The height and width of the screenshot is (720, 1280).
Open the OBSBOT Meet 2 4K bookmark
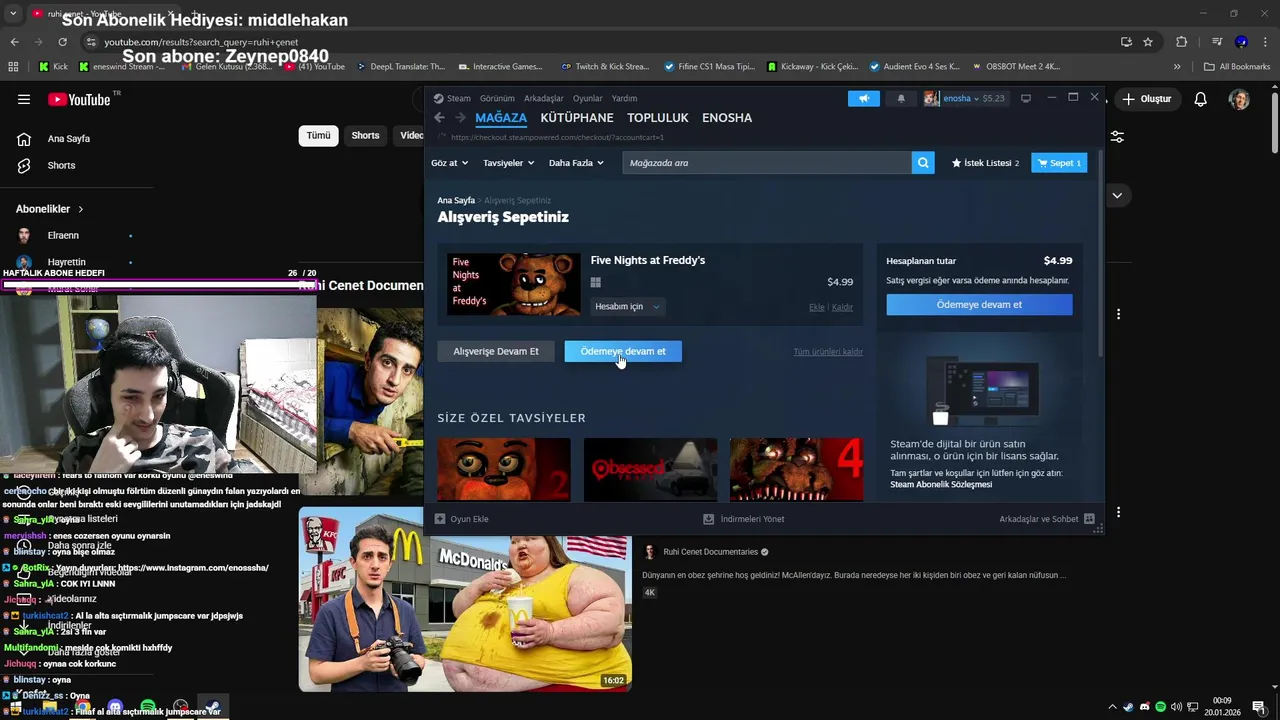coord(1015,67)
